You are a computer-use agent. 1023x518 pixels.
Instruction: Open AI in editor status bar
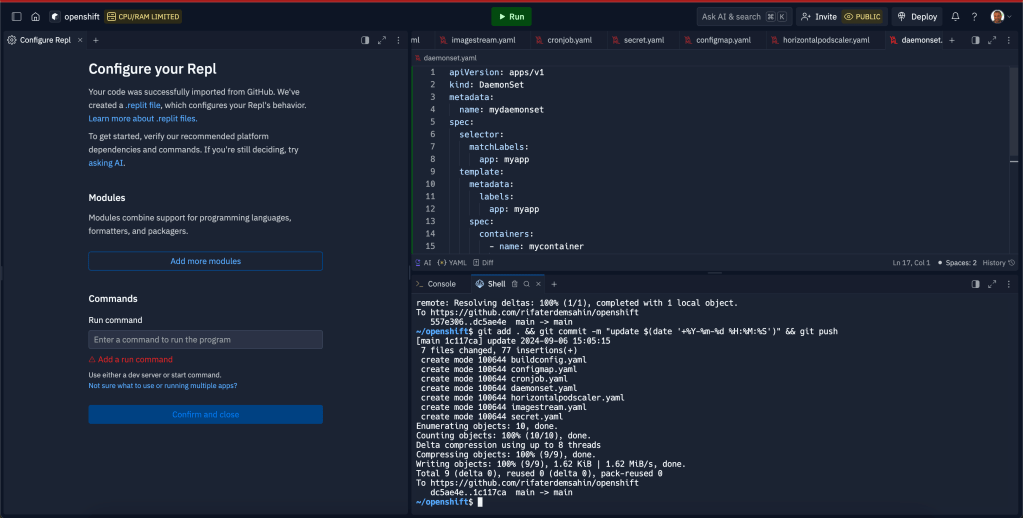[423, 263]
